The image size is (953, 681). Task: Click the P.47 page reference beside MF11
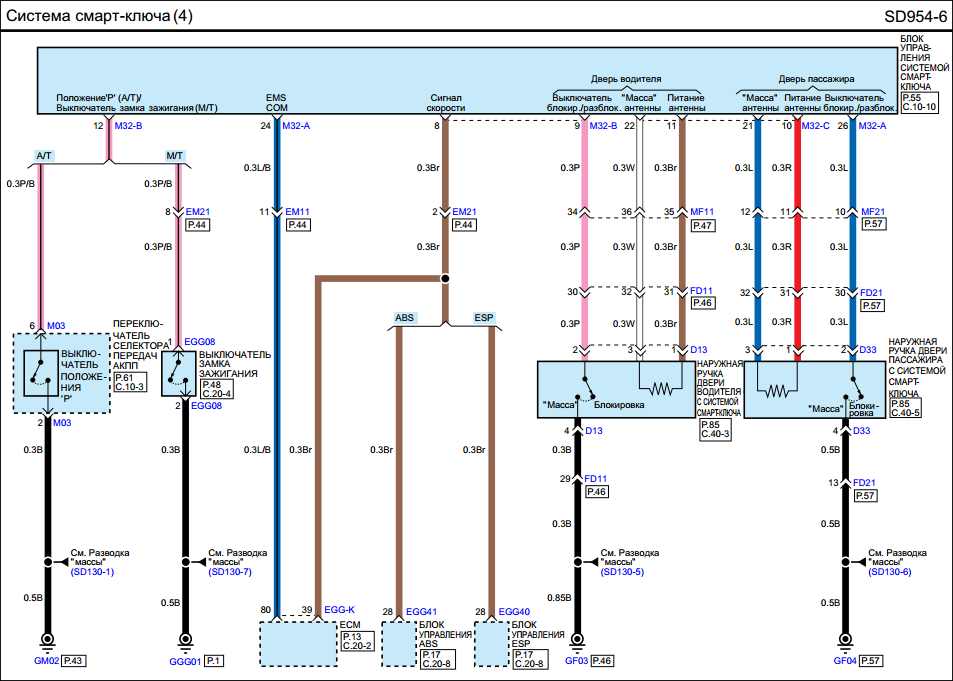pyautogui.click(x=702, y=227)
